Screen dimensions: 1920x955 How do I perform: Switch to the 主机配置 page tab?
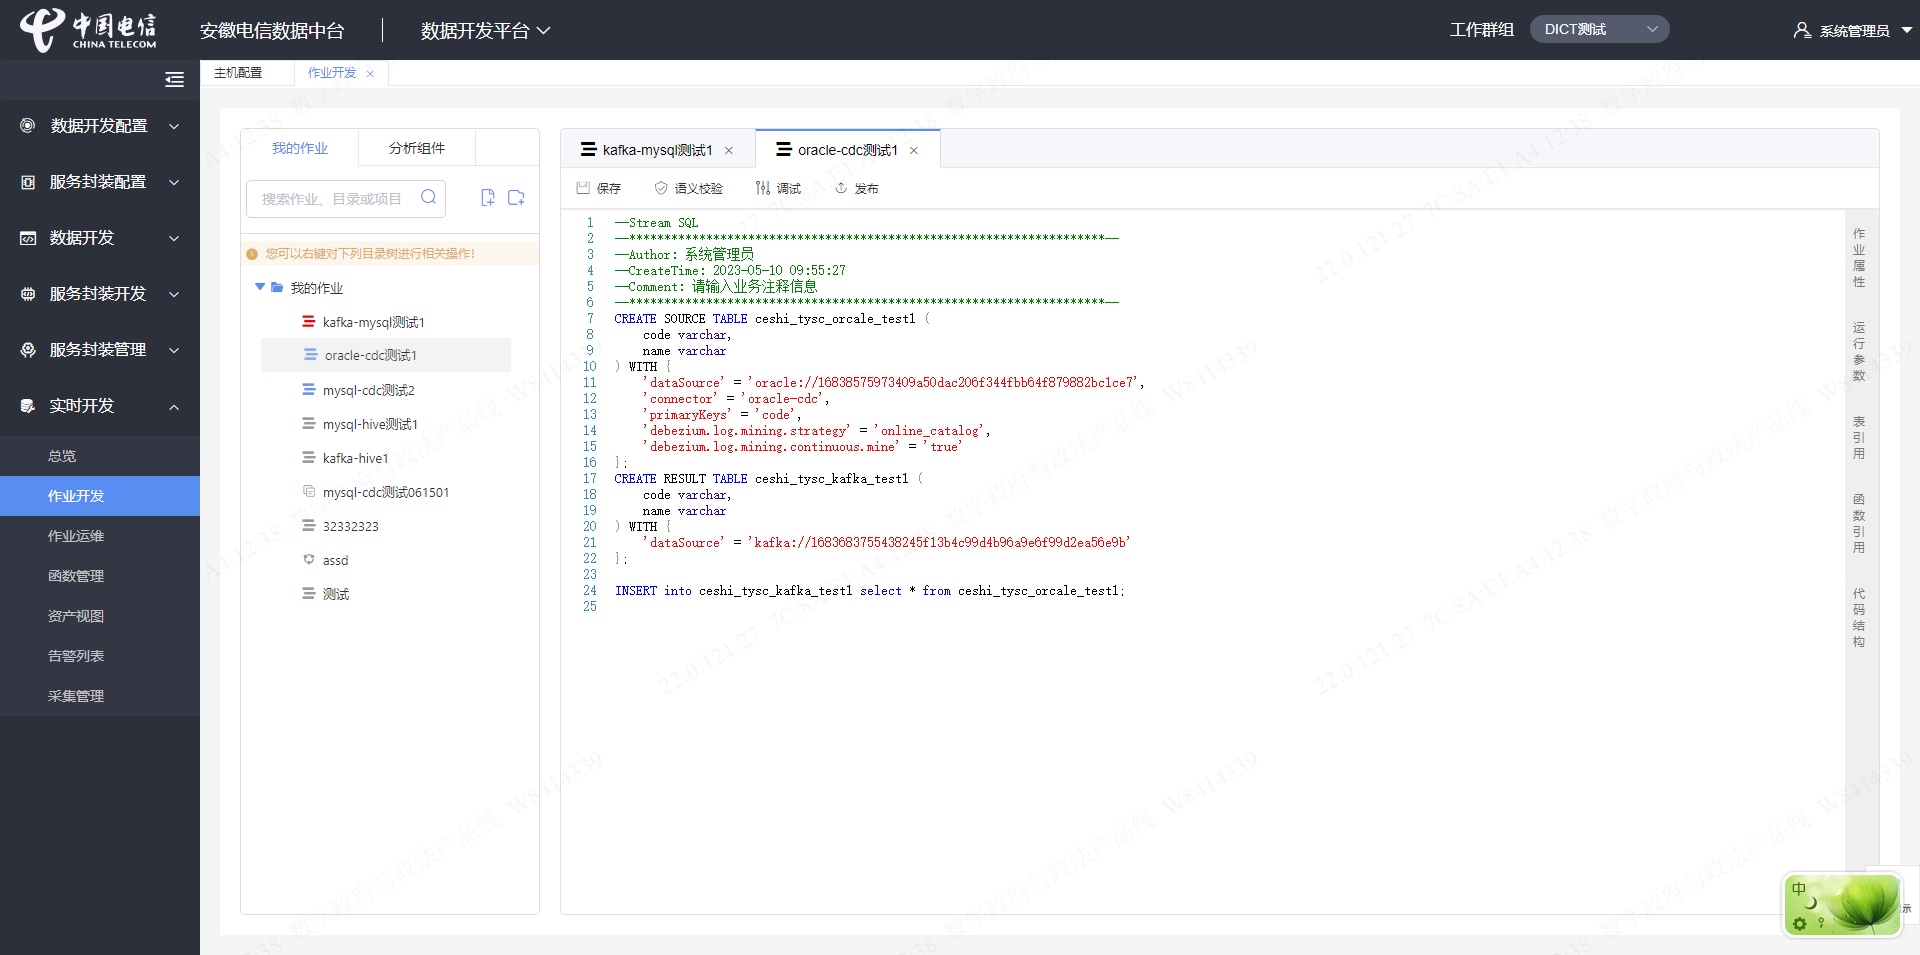[x=238, y=73]
